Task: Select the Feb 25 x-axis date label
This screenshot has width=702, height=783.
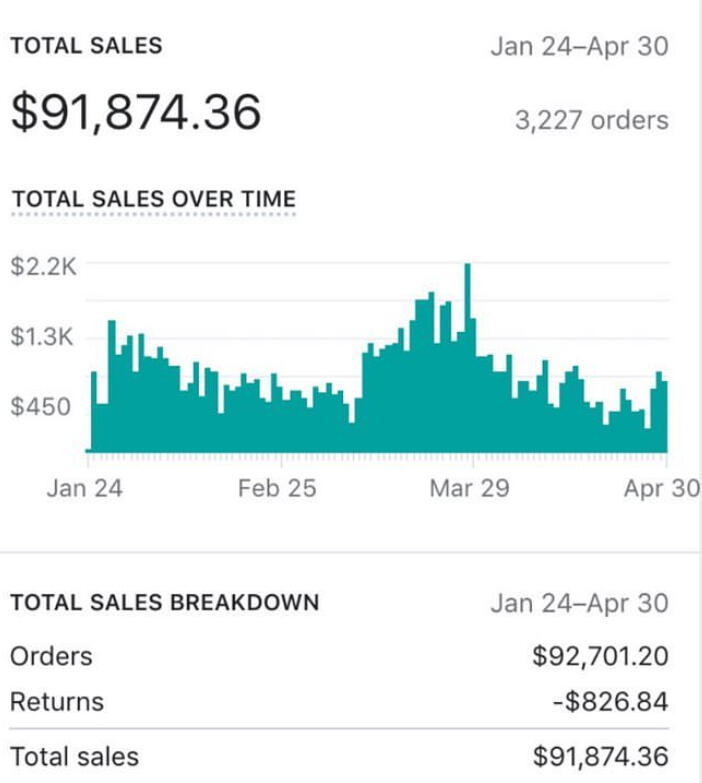Action: pos(277,488)
